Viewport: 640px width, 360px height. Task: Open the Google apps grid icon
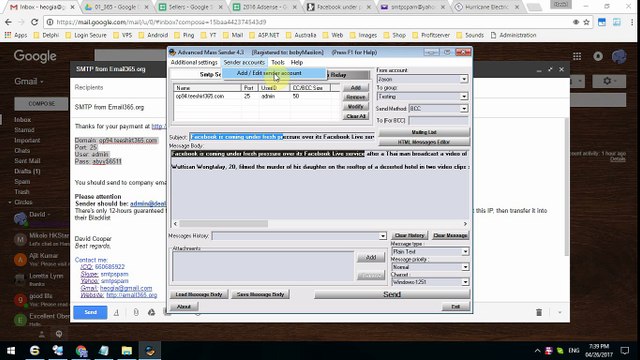click(x=577, y=56)
